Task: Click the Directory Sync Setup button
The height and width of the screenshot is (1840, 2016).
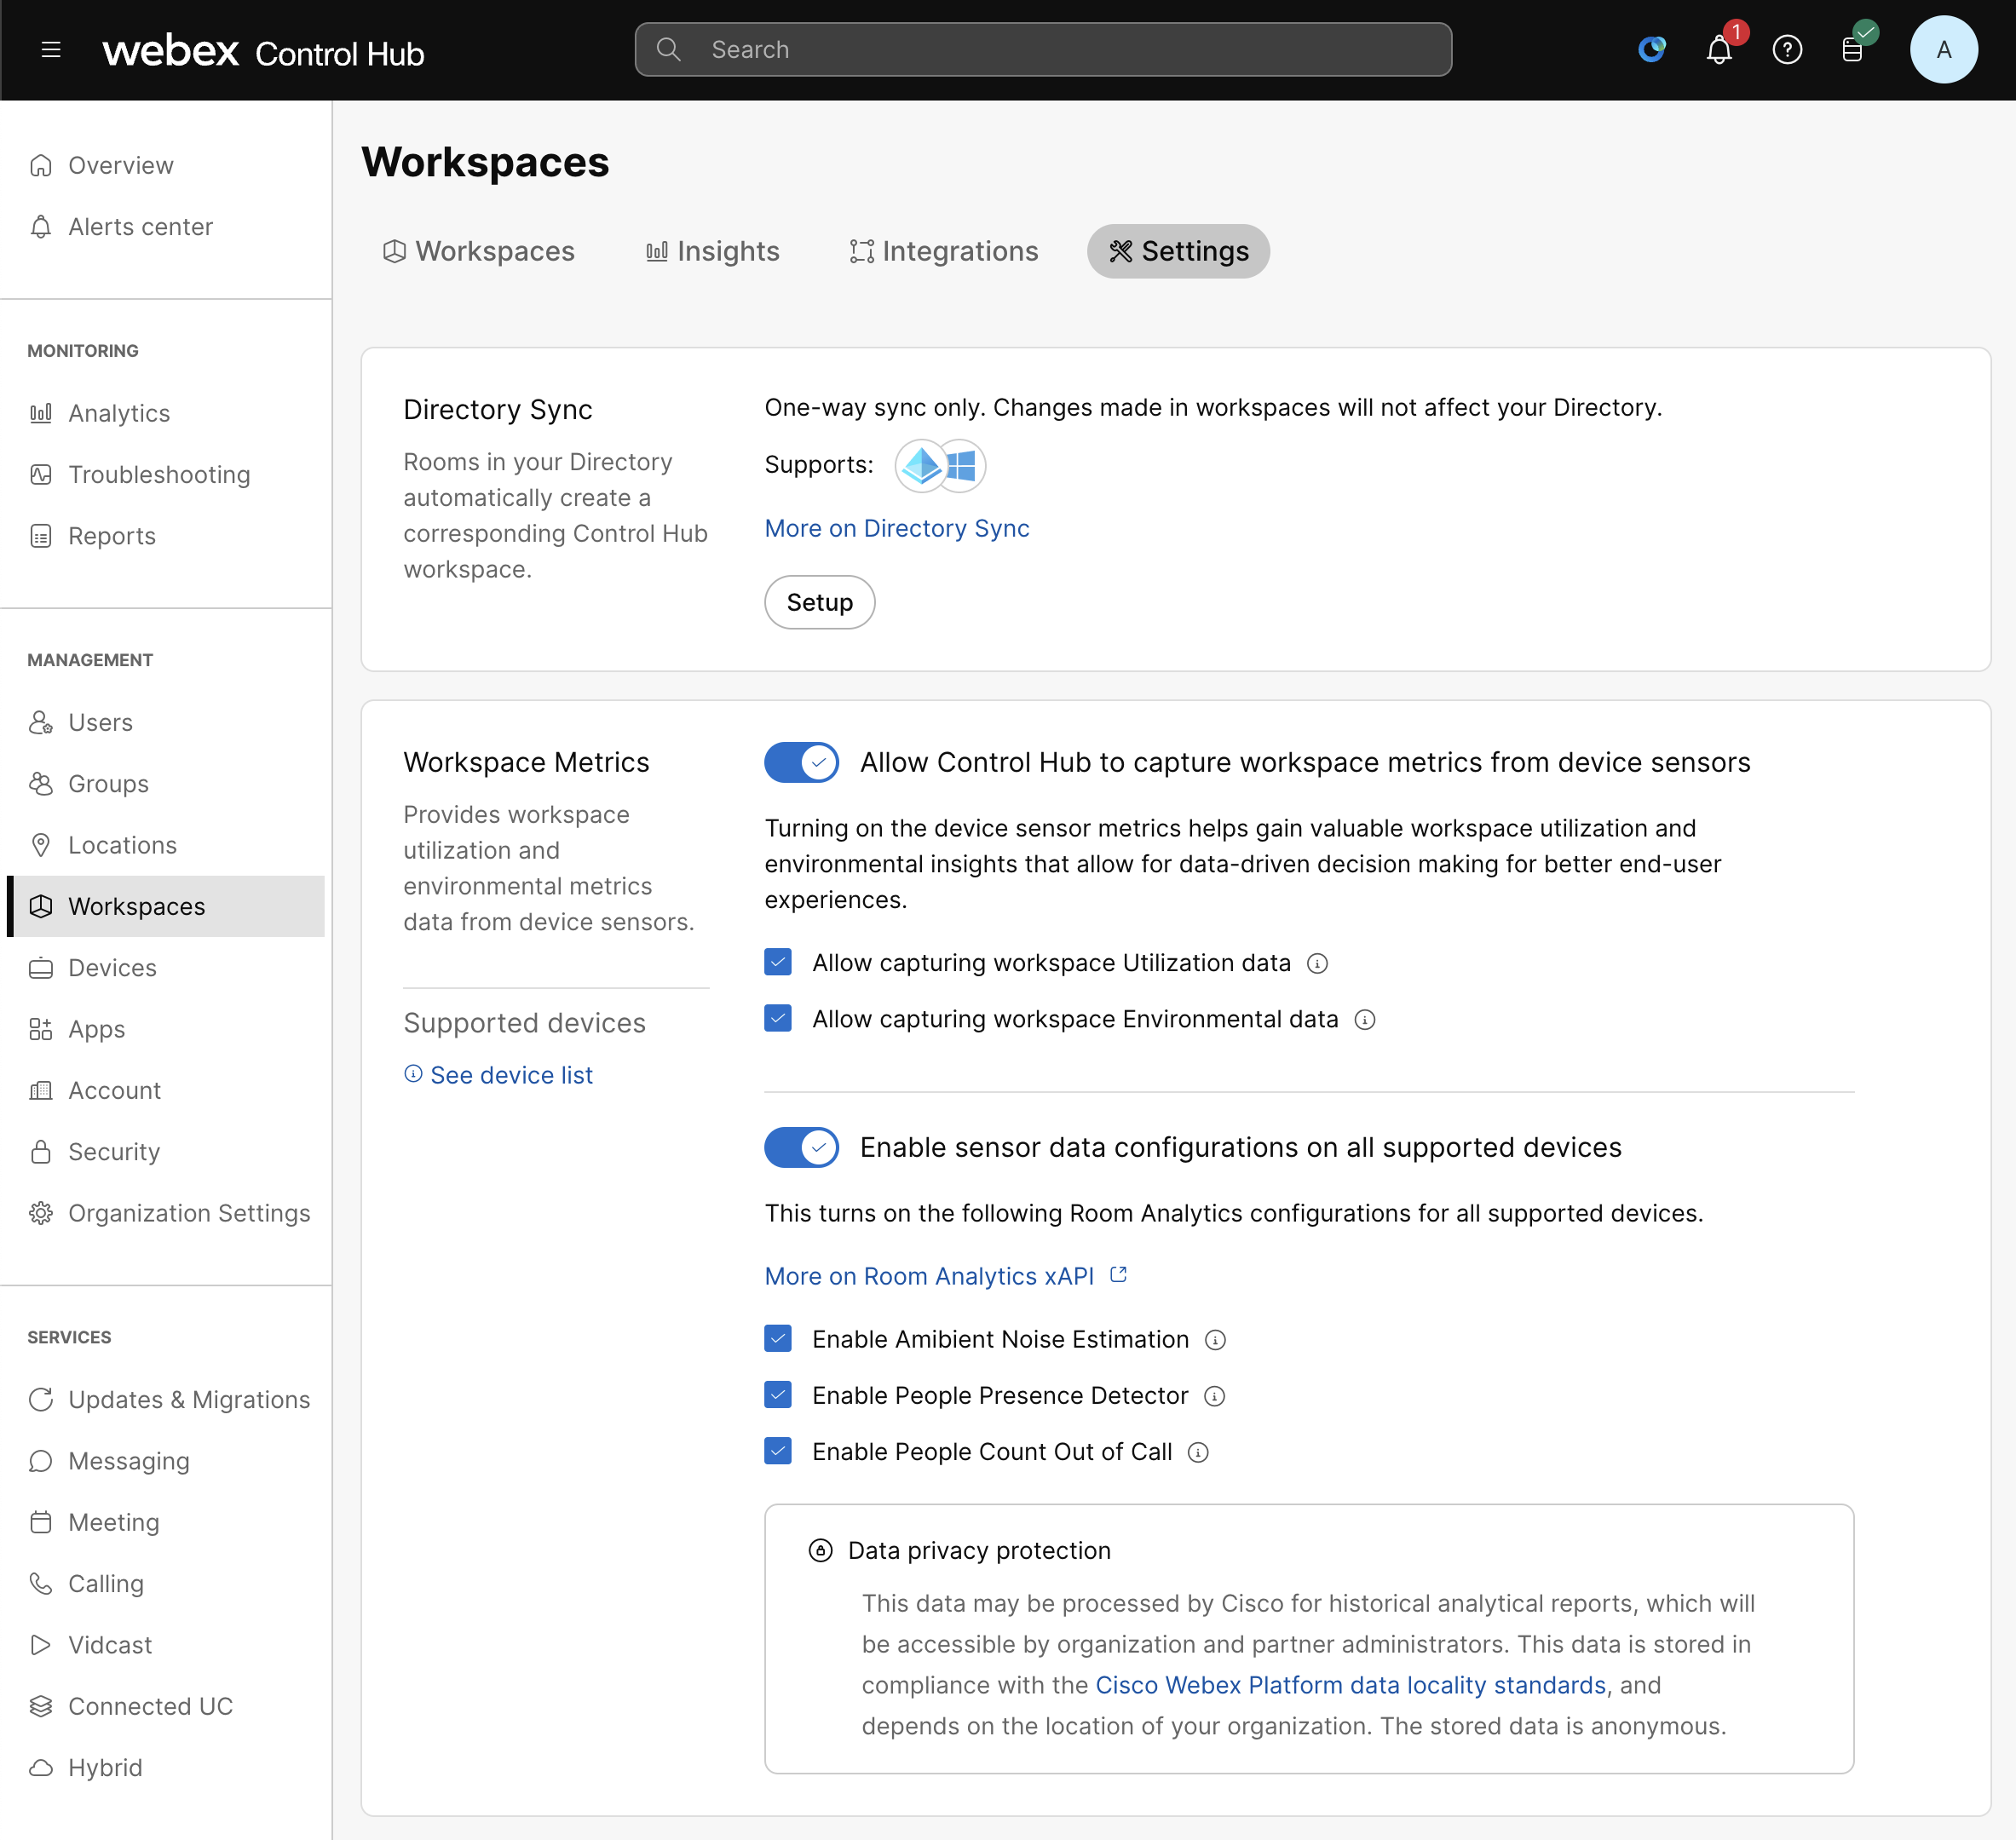Action: tap(819, 602)
